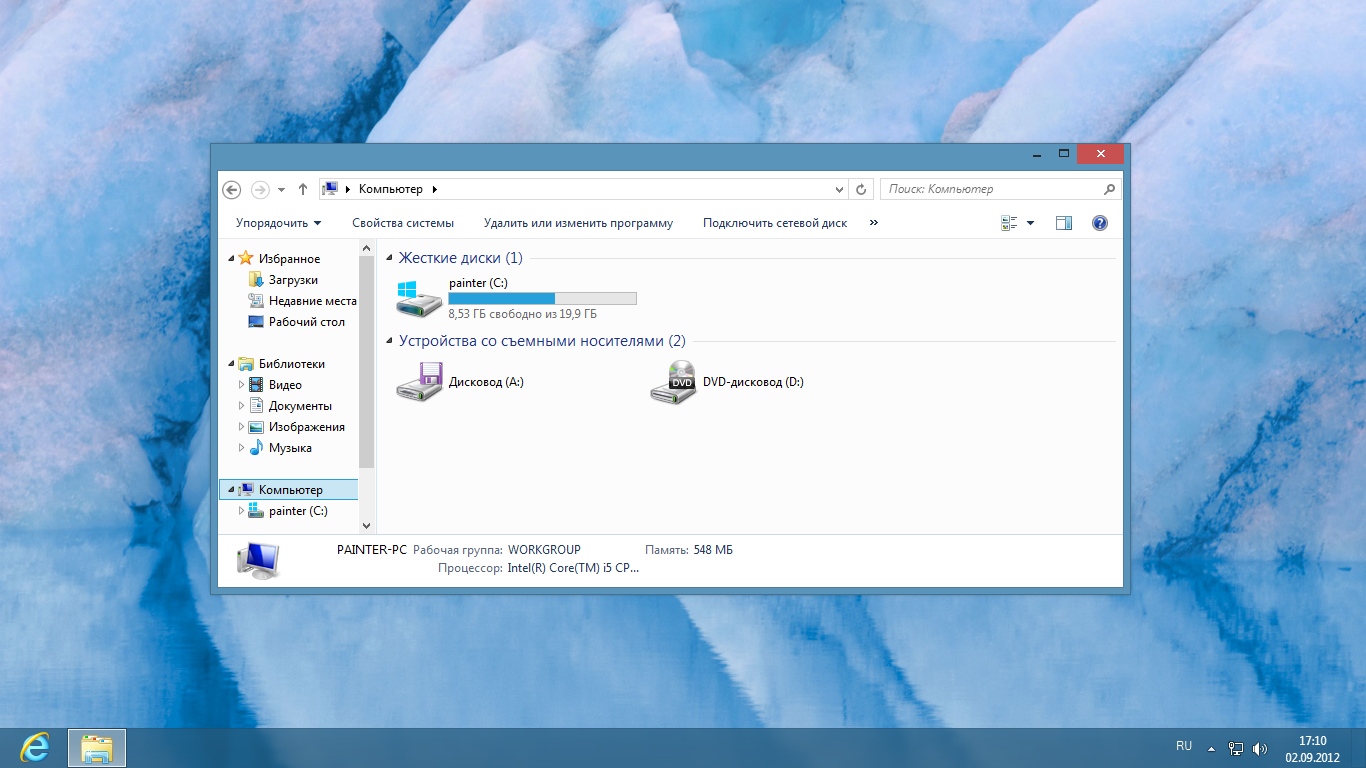Screen dimensions: 1366x768
Task: Go up one folder level
Action: click(x=303, y=189)
